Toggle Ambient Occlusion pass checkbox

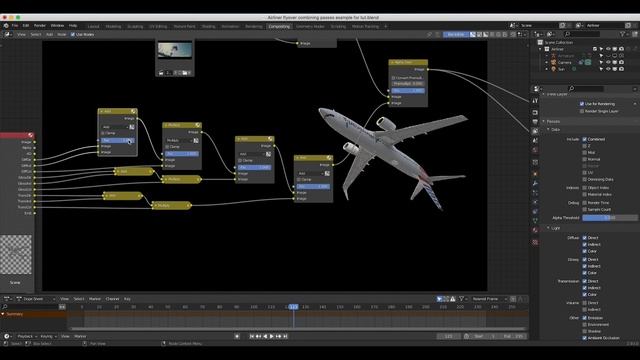click(x=585, y=338)
